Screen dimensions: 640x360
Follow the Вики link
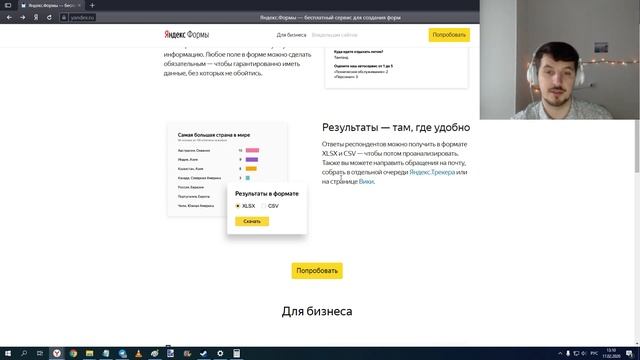366,182
